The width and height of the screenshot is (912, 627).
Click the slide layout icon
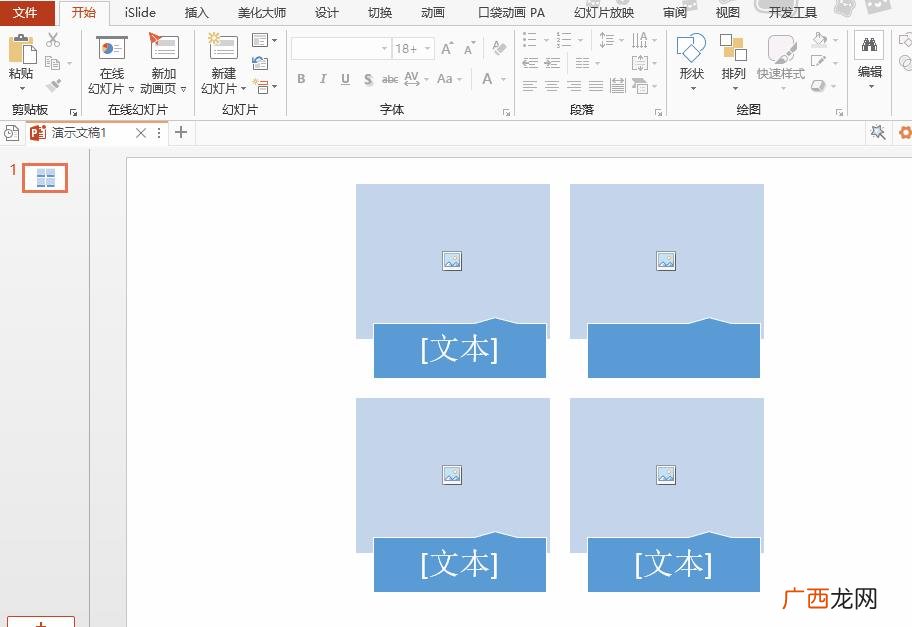pos(260,40)
